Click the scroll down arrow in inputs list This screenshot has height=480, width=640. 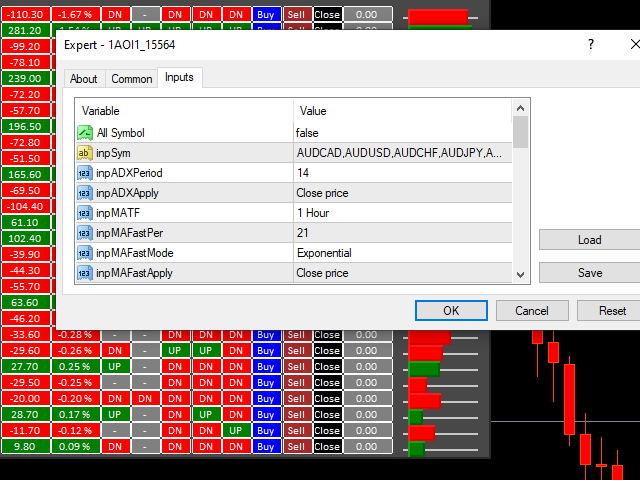(x=520, y=275)
